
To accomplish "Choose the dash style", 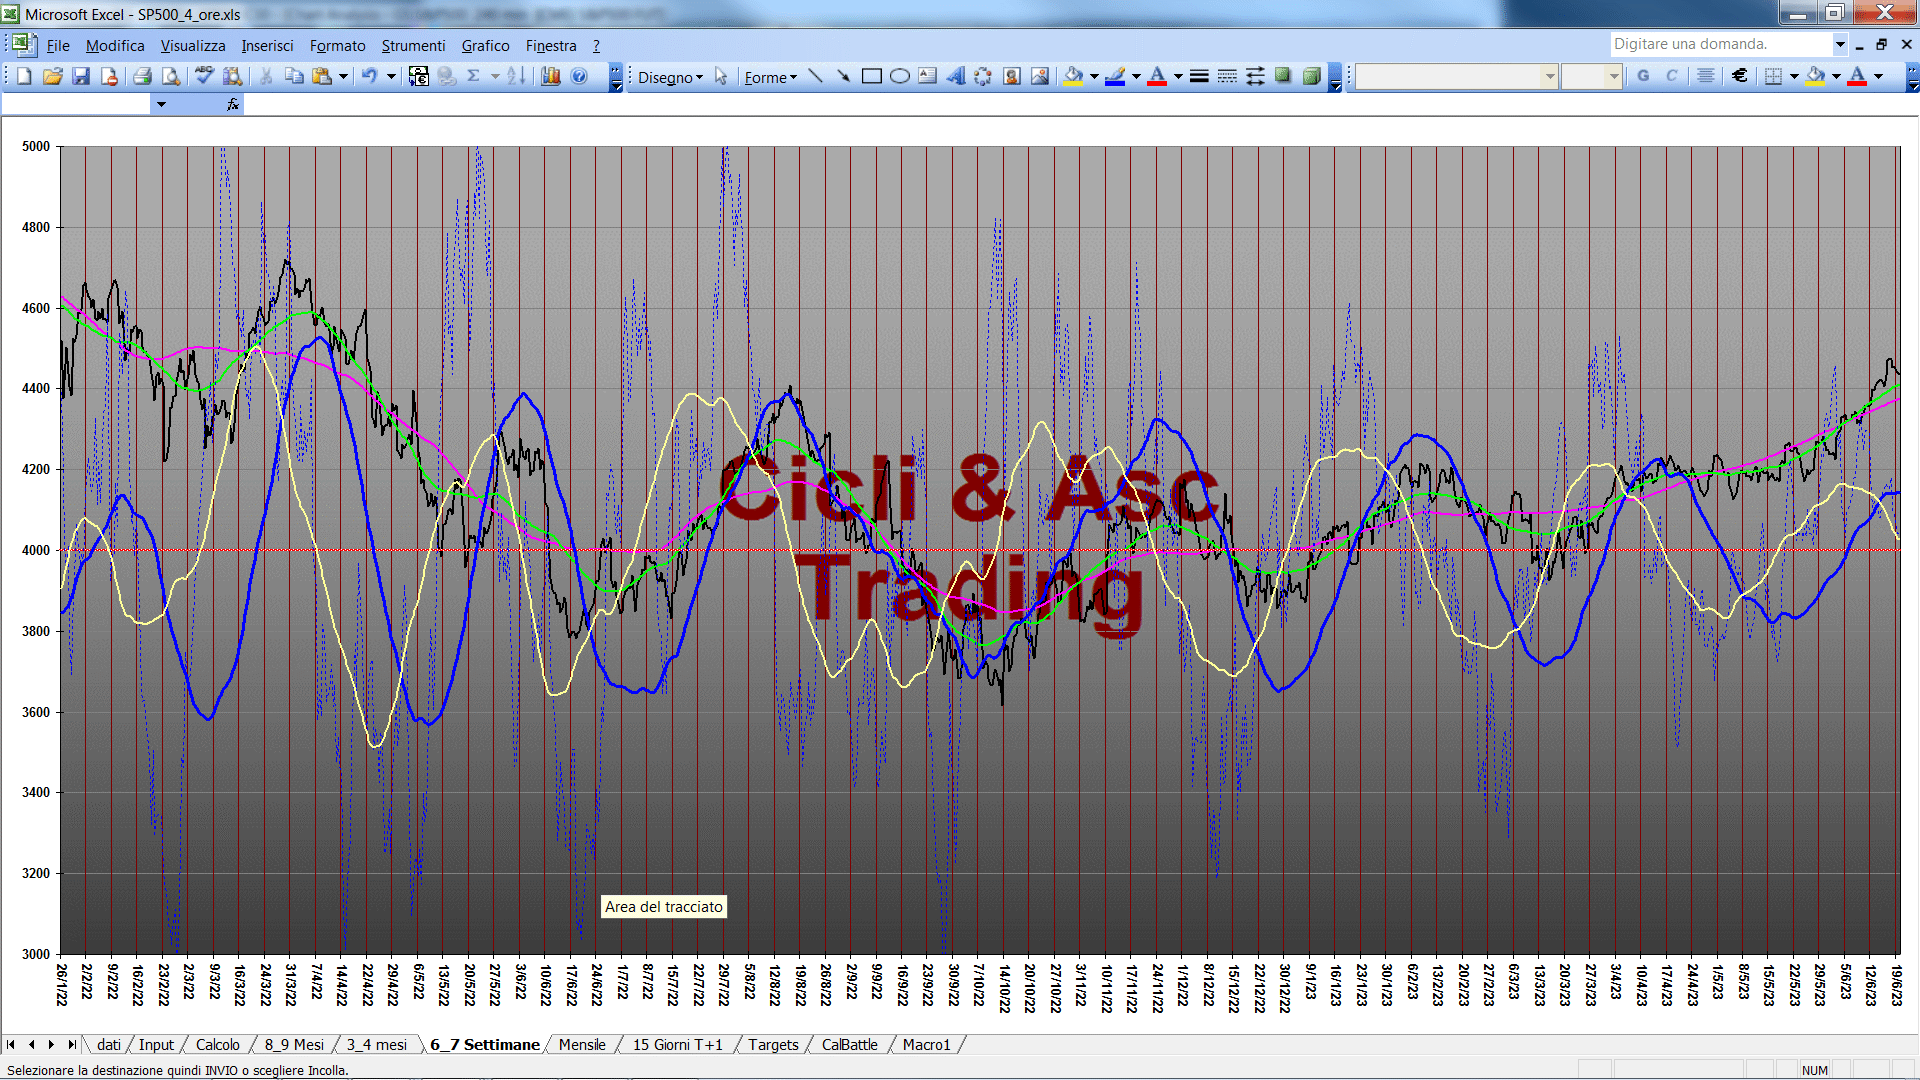I will [1227, 76].
